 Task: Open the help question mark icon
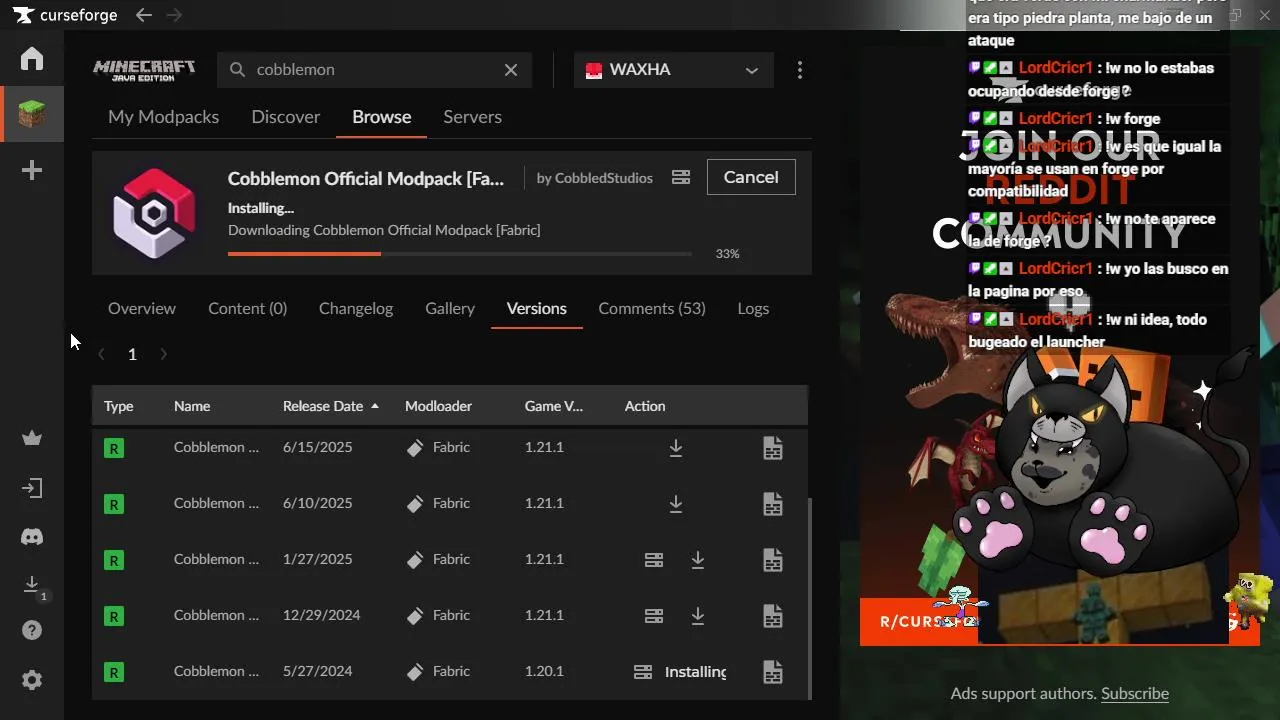pos(32,630)
